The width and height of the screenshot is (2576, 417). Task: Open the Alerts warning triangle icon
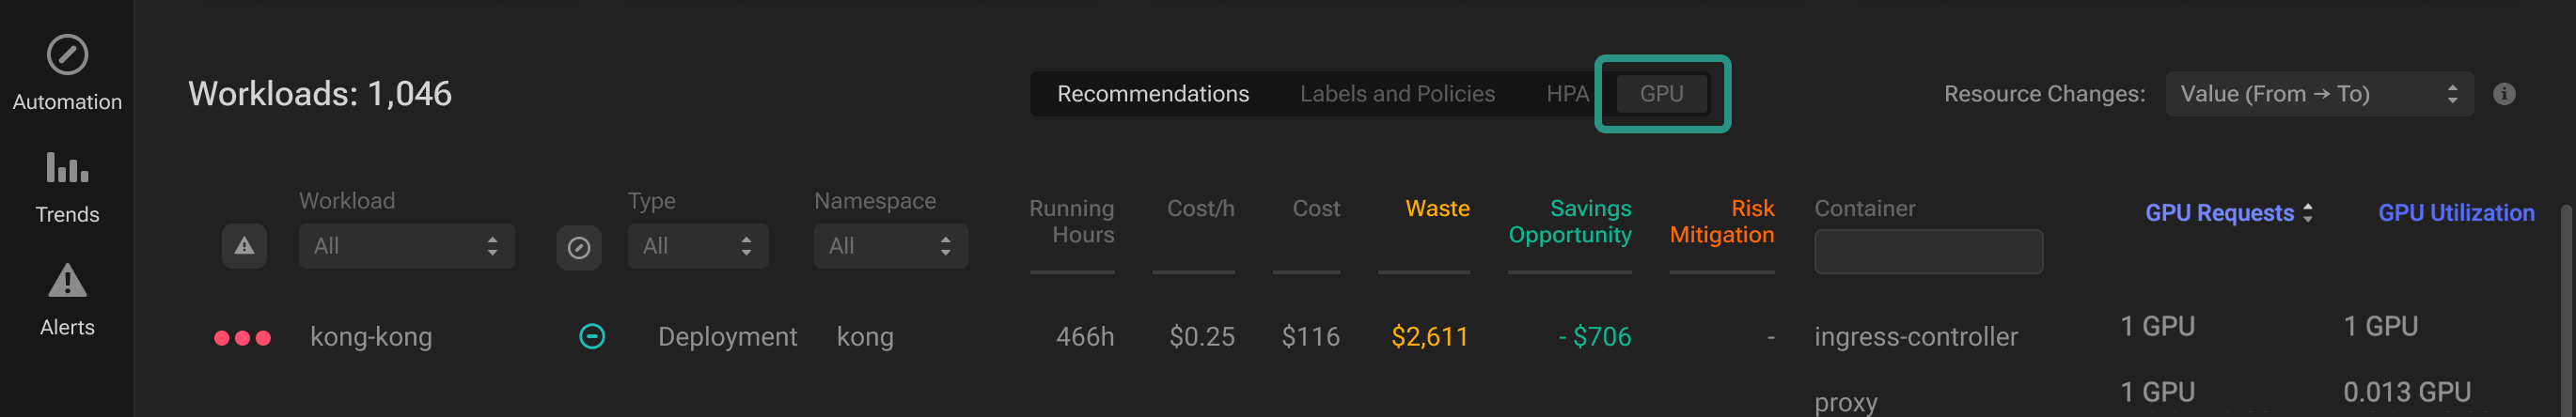click(67, 281)
